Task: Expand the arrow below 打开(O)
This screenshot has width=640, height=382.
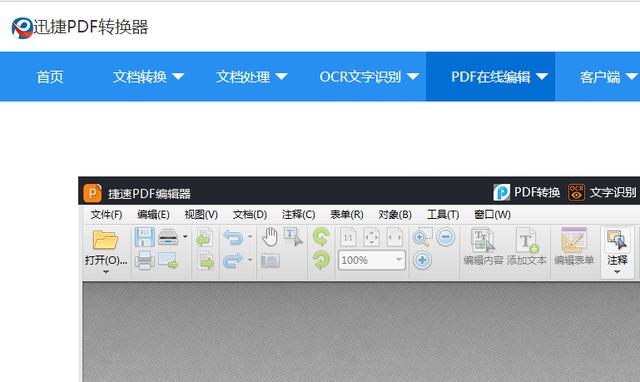Action: pyautogui.click(x=106, y=272)
